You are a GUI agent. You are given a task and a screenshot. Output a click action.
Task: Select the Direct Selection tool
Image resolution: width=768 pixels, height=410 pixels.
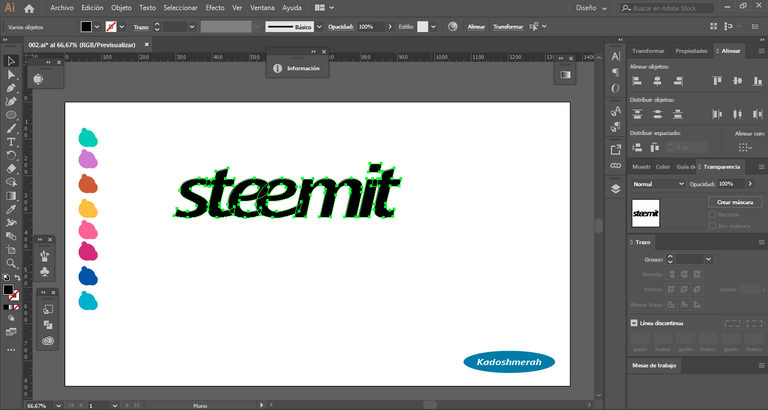pyautogui.click(x=11, y=75)
